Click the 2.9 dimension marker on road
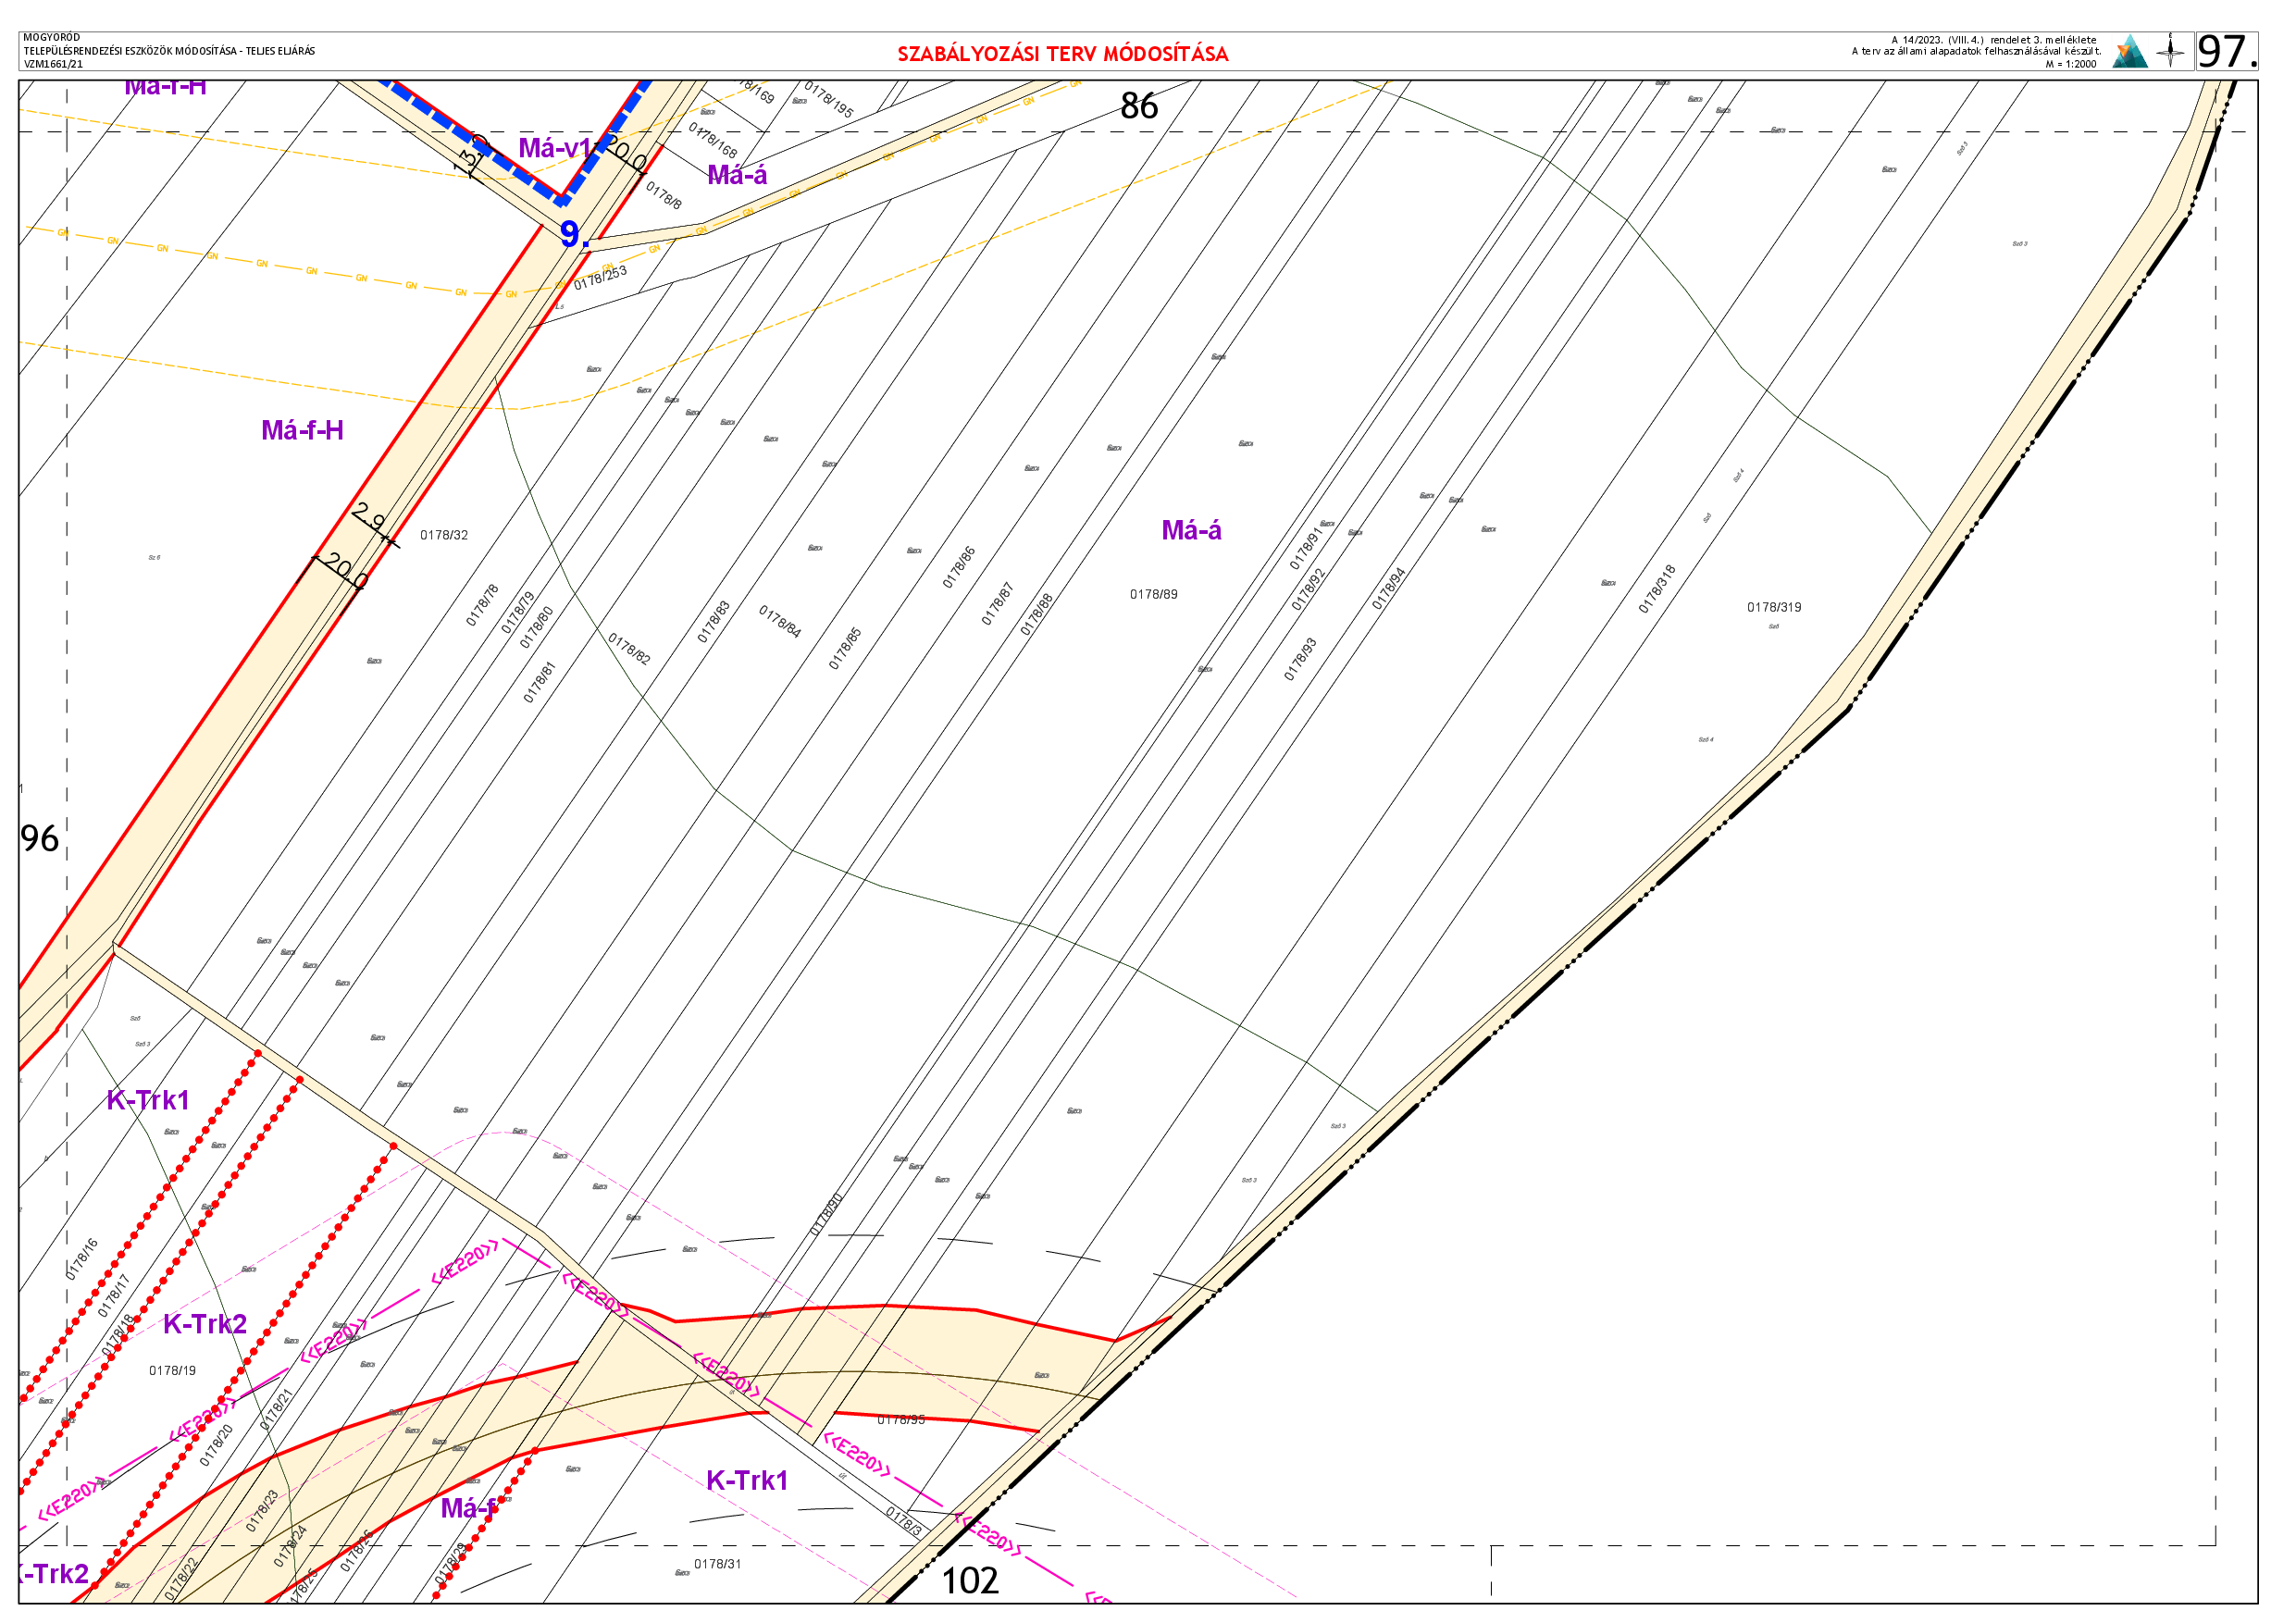Viewport: 2296px width, 1623px height. click(370, 519)
